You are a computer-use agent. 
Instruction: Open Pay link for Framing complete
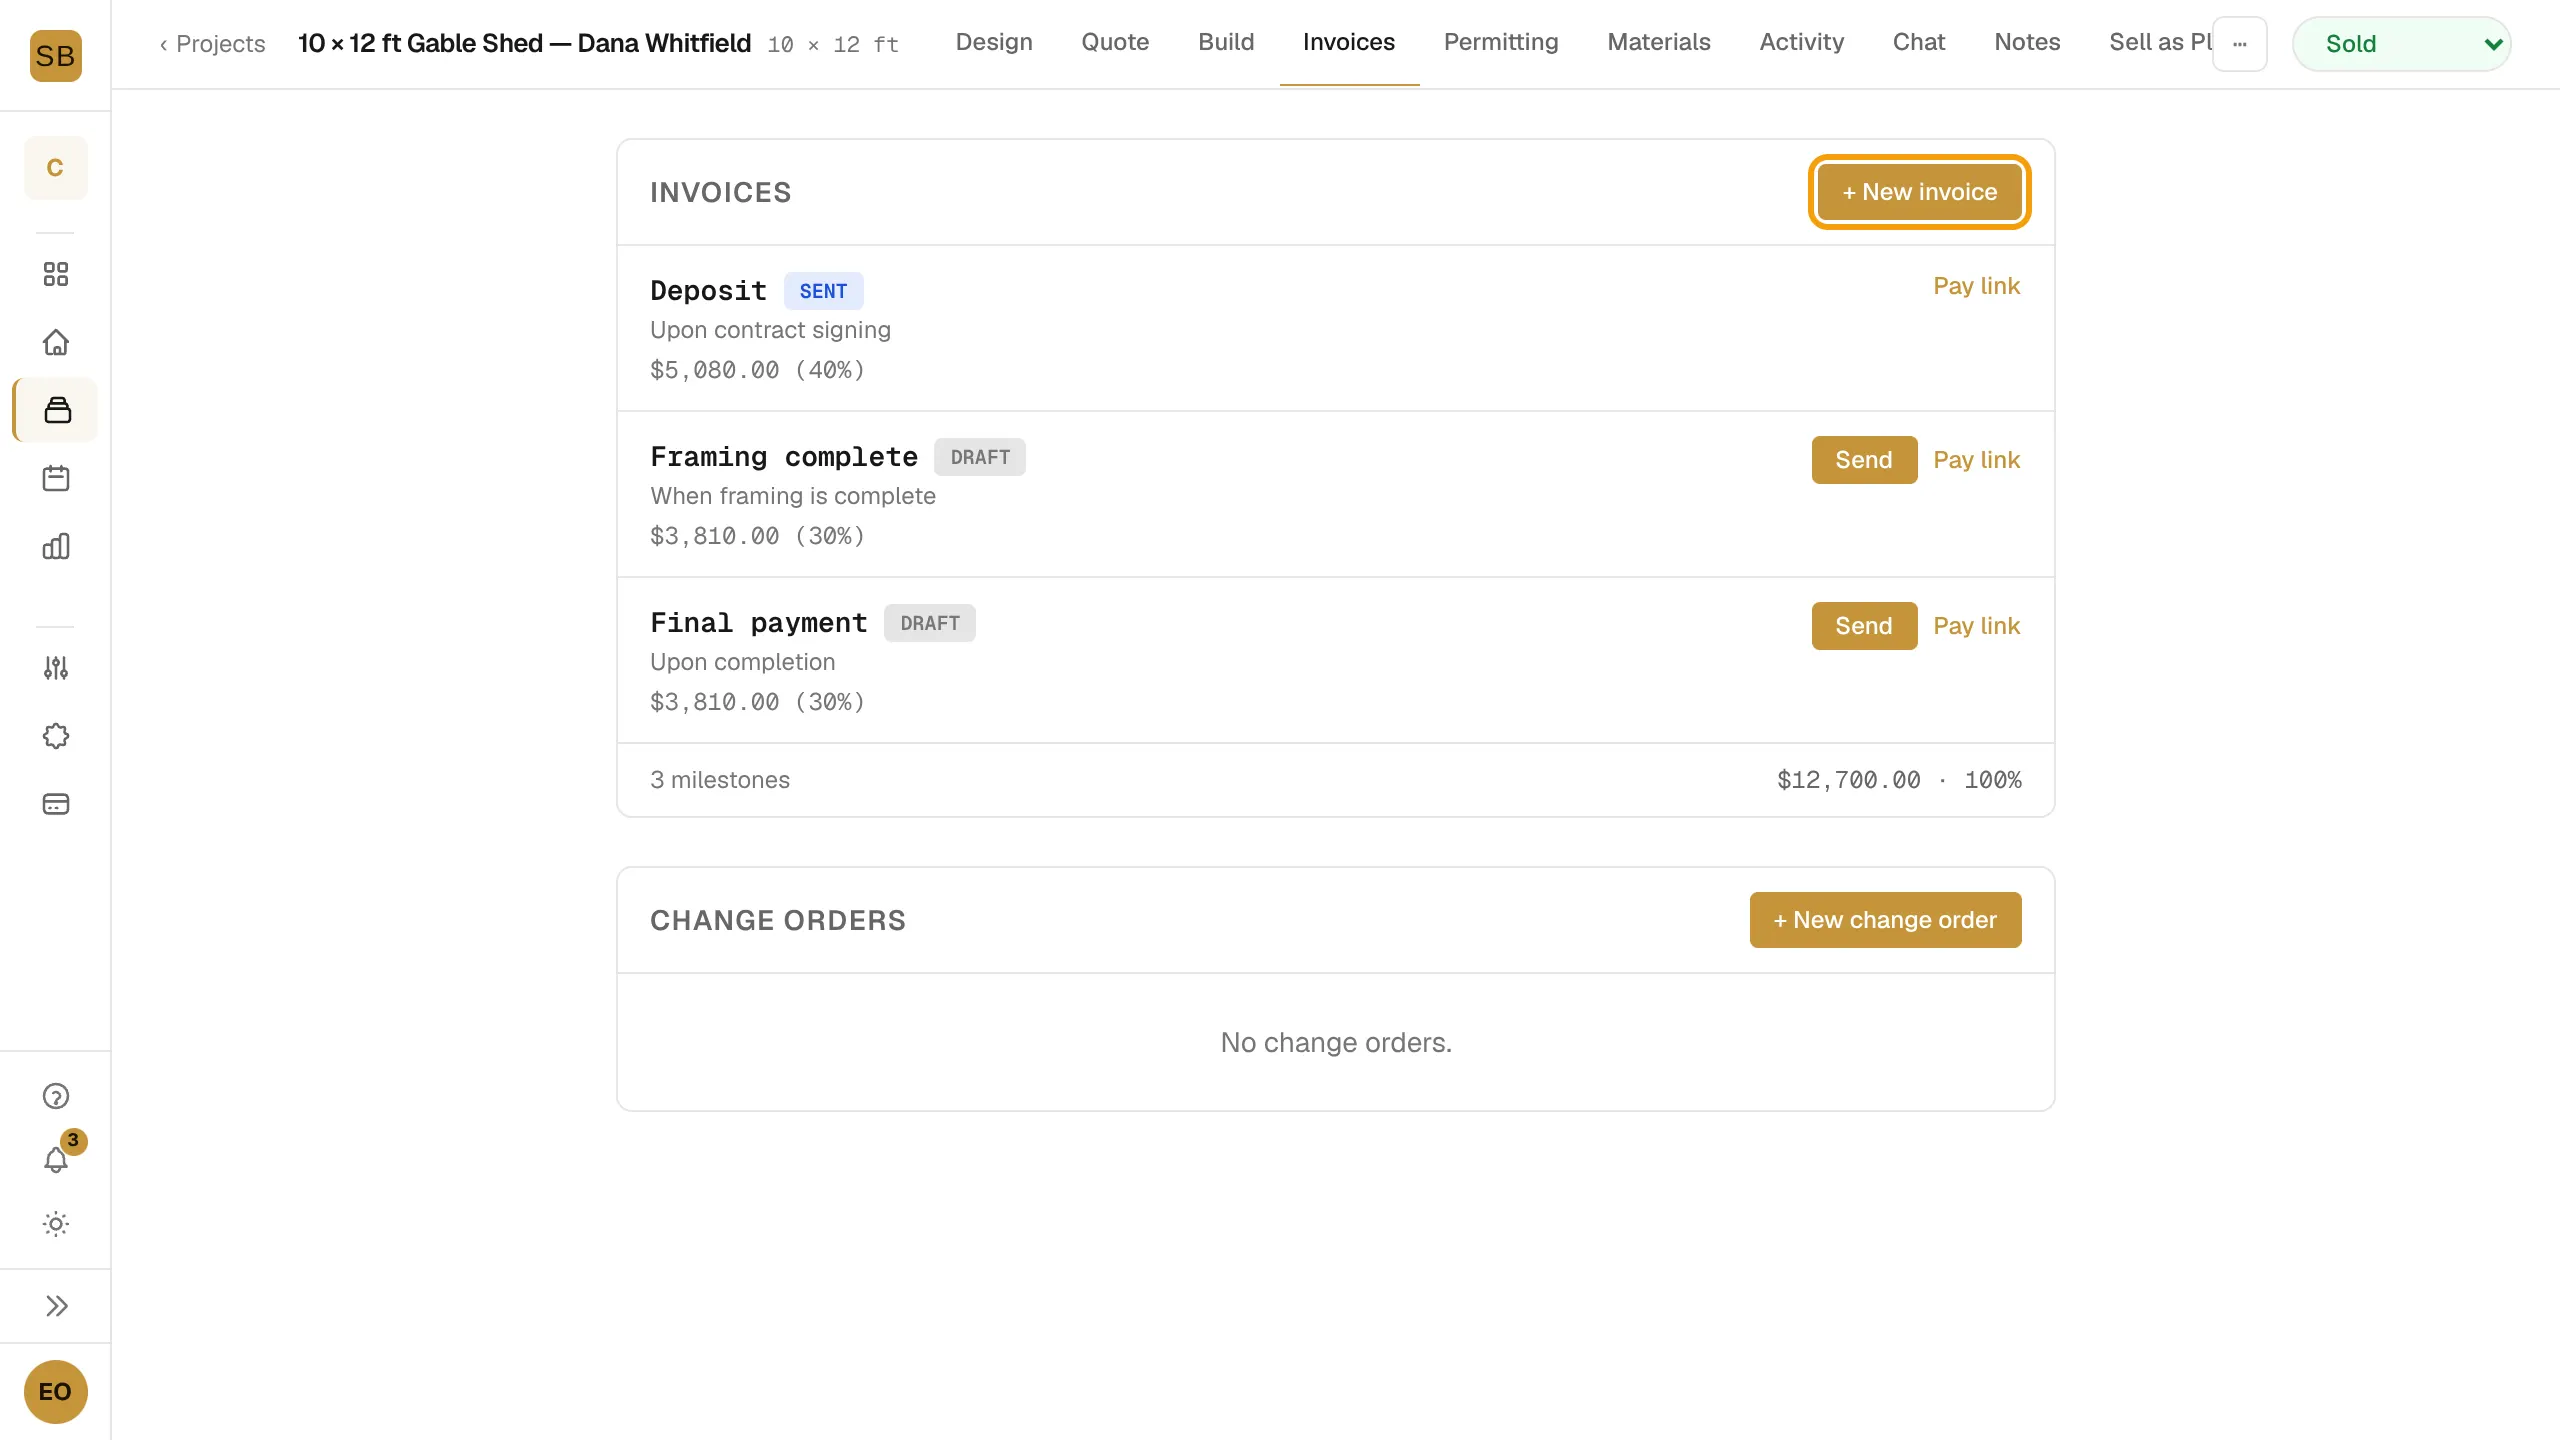coord(1976,460)
